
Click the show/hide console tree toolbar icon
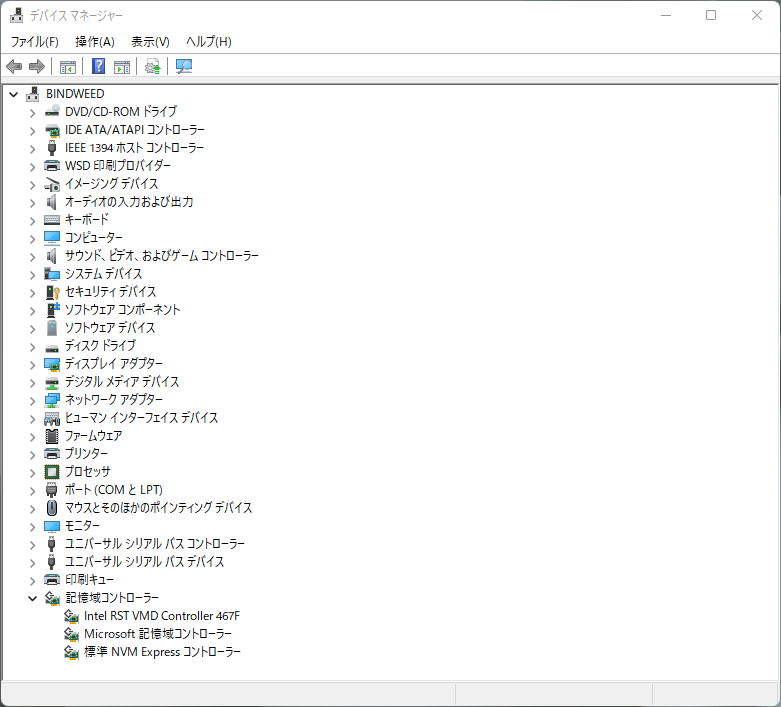click(68, 66)
